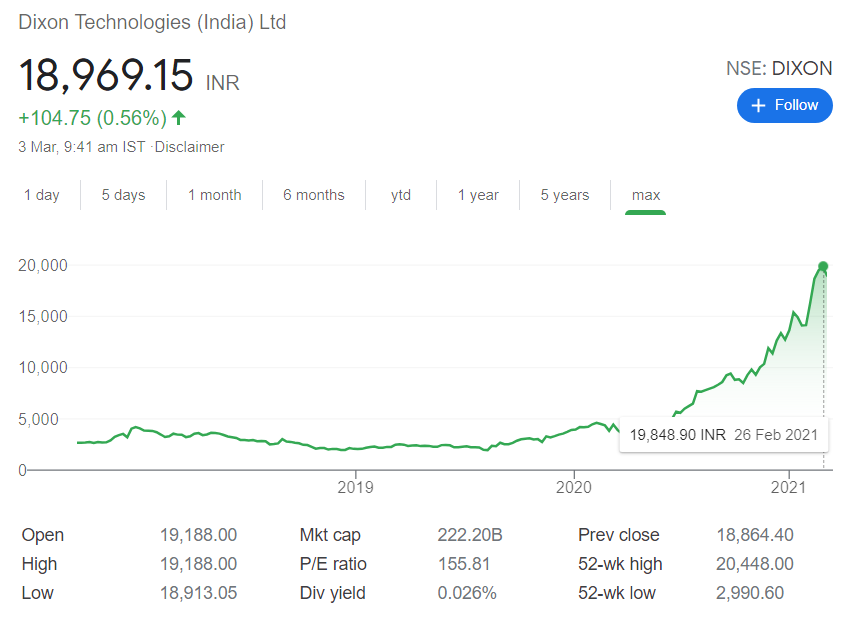Click the +104.75 (0.56%) change text

coord(93,118)
